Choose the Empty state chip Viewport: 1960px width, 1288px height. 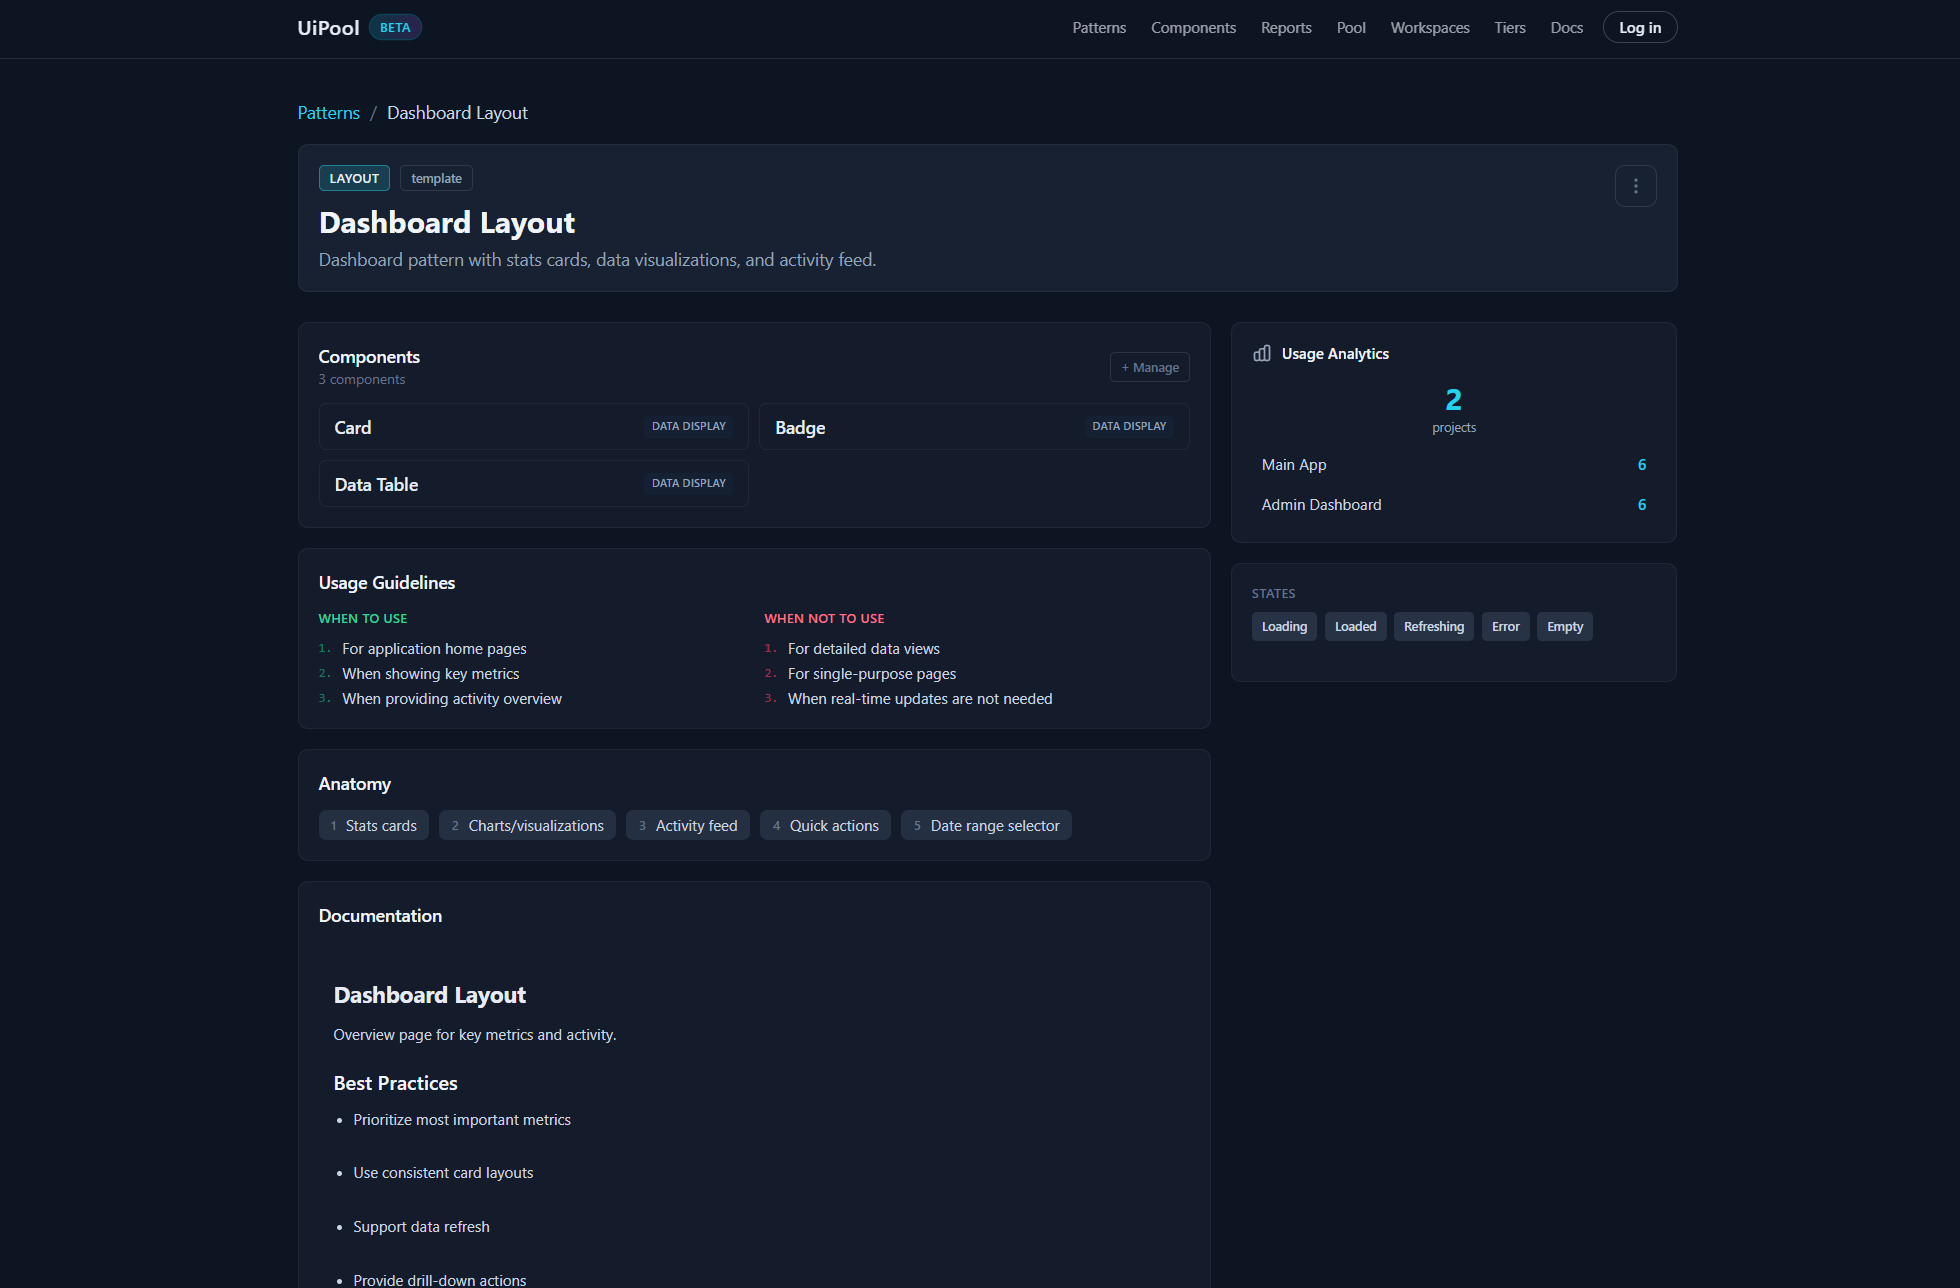coord(1564,627)
